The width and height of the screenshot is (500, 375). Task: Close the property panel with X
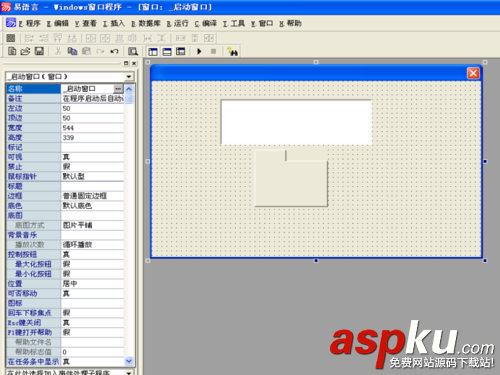(134, 63)
